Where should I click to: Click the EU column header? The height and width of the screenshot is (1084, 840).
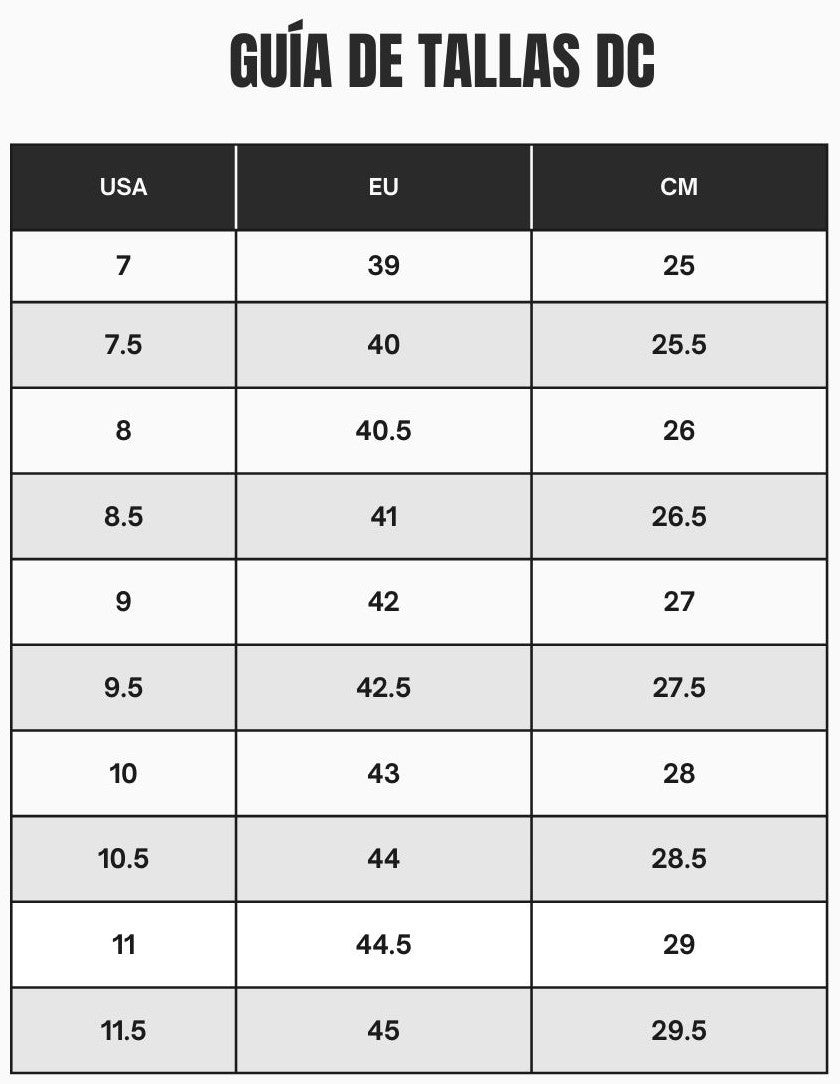[x=383, y=187]
